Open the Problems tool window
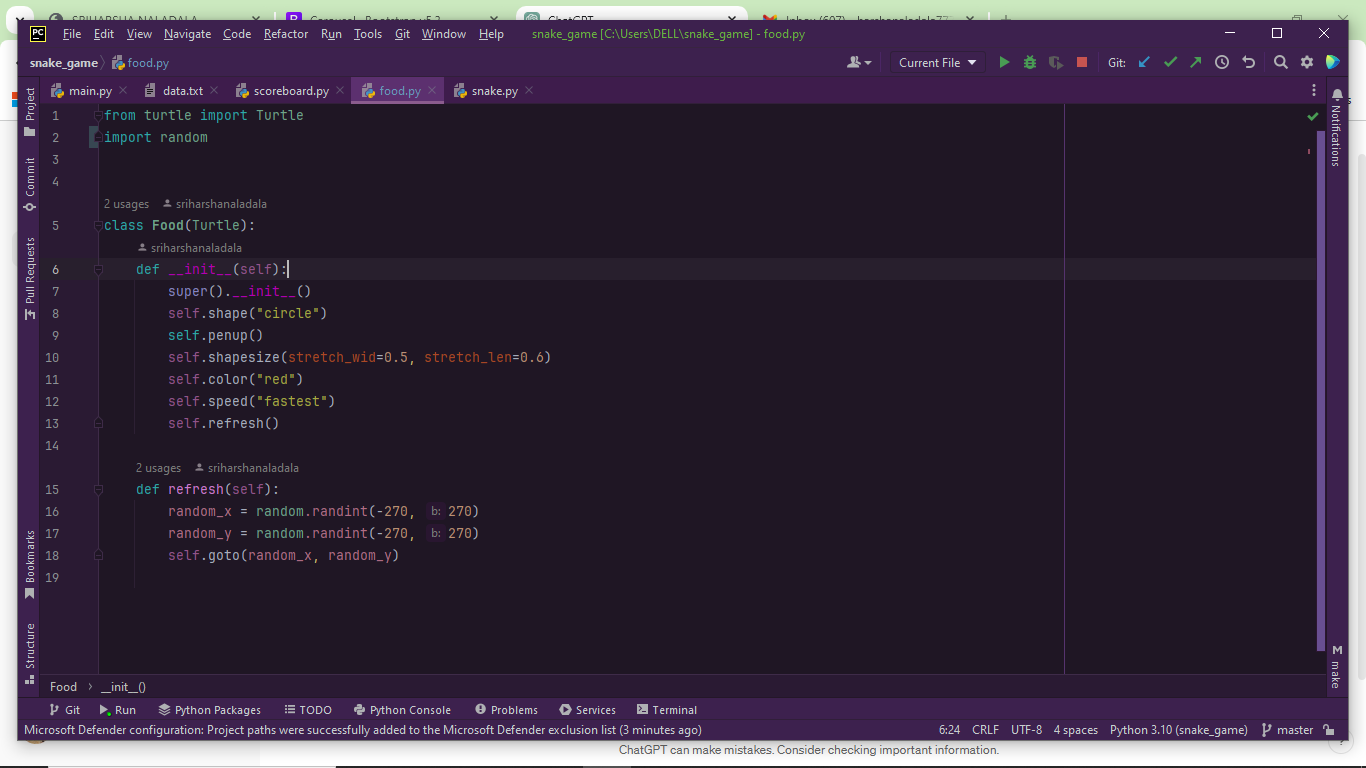Viewport: 1366px width, 768px height. [506, 710]
